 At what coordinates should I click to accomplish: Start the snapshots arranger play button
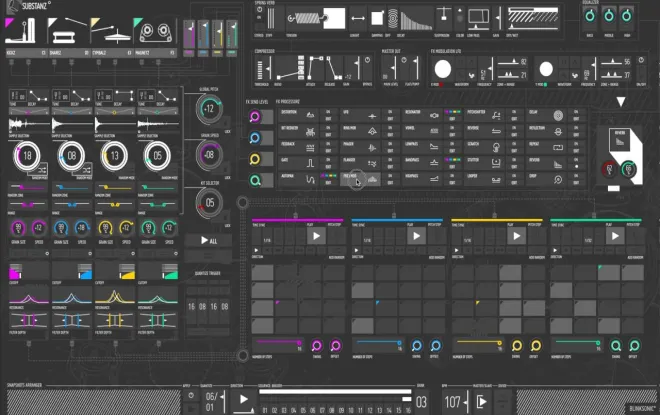pos(243,399)
